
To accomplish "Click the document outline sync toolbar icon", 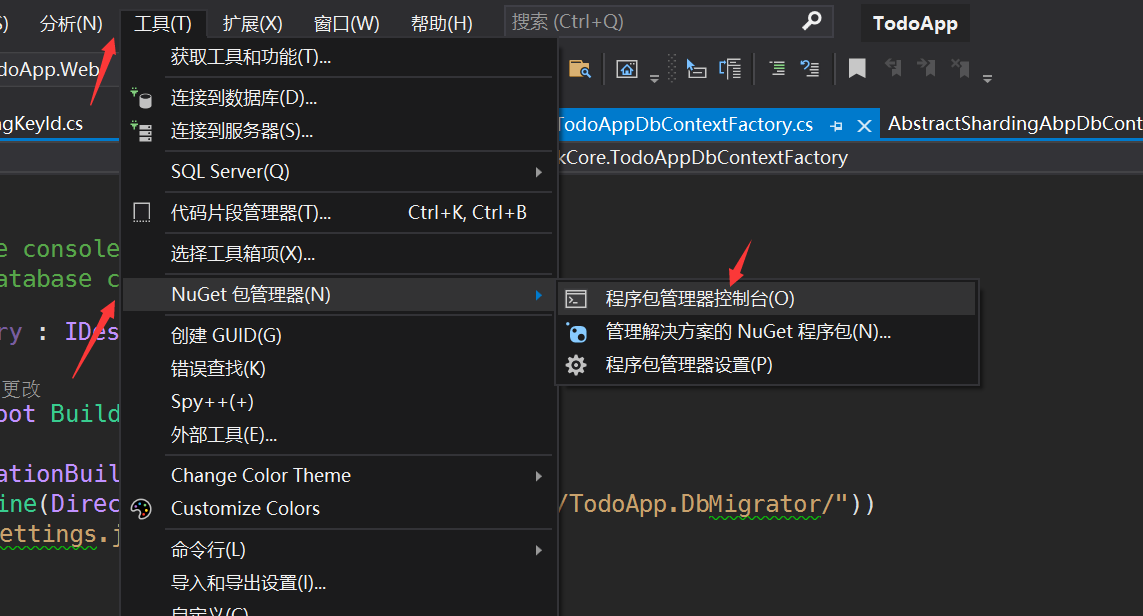I will click(x=730, y=69).
